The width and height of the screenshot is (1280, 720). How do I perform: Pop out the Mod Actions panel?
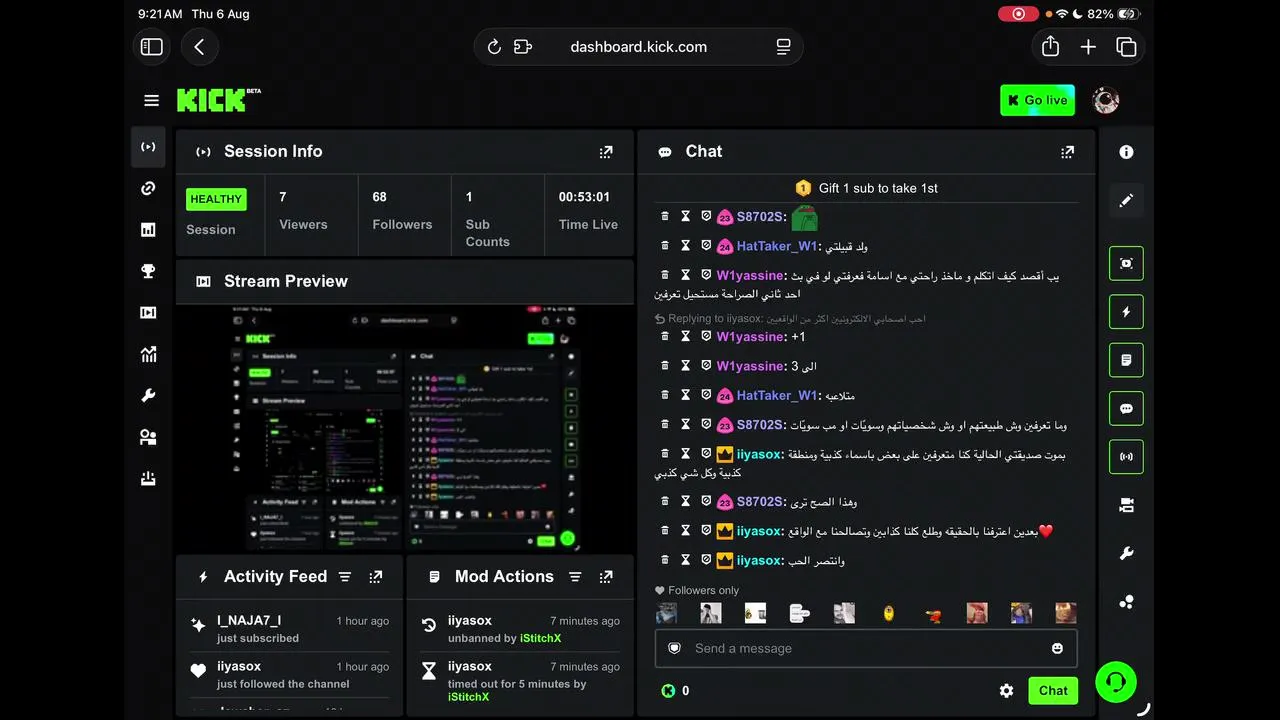606,577
